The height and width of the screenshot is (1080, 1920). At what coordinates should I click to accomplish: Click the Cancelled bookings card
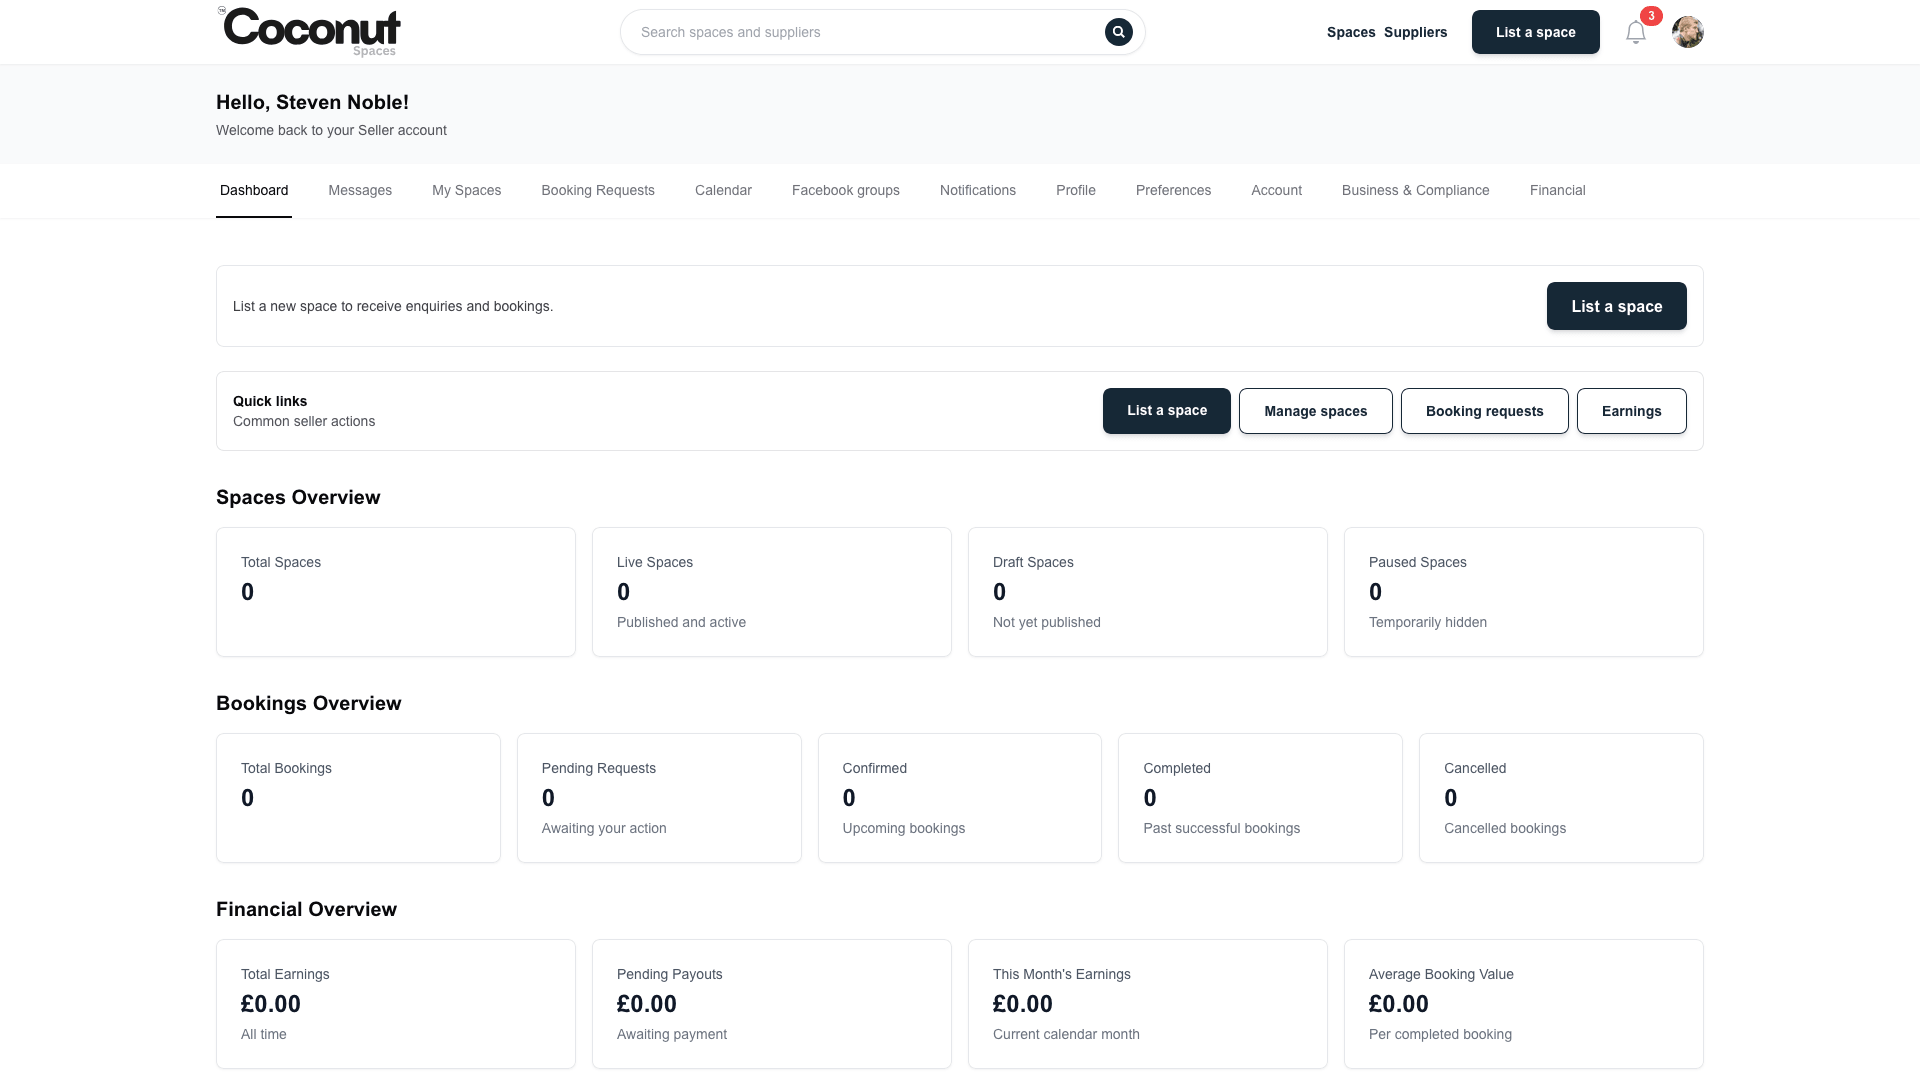[1561, 798]
